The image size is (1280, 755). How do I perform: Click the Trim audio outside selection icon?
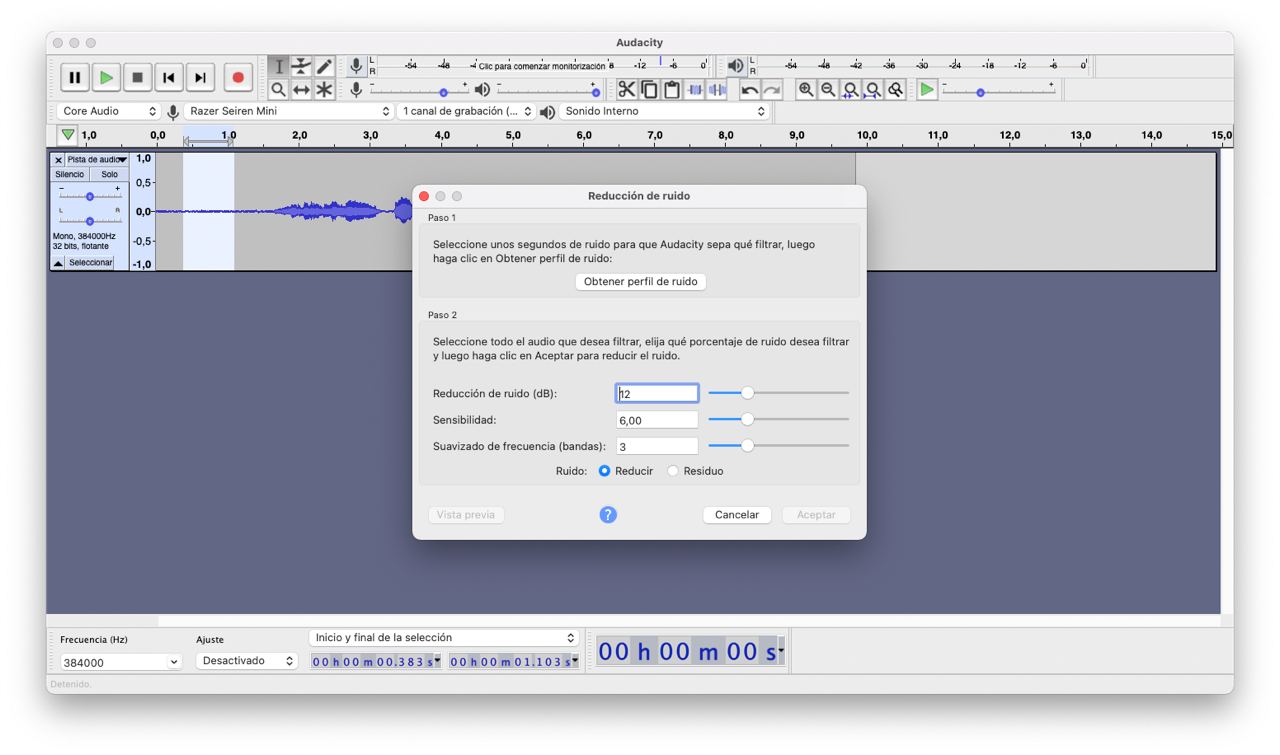pos(695,89)
